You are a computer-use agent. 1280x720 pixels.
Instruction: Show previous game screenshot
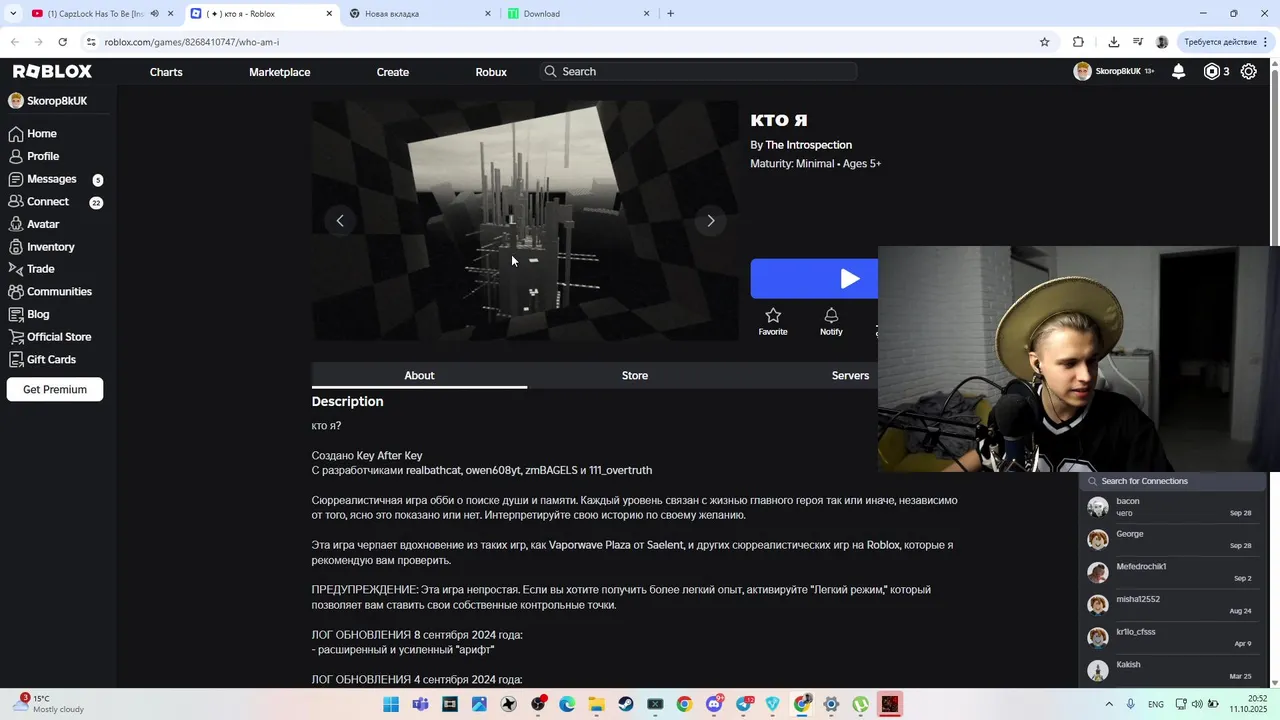click(x=340, y=221)
